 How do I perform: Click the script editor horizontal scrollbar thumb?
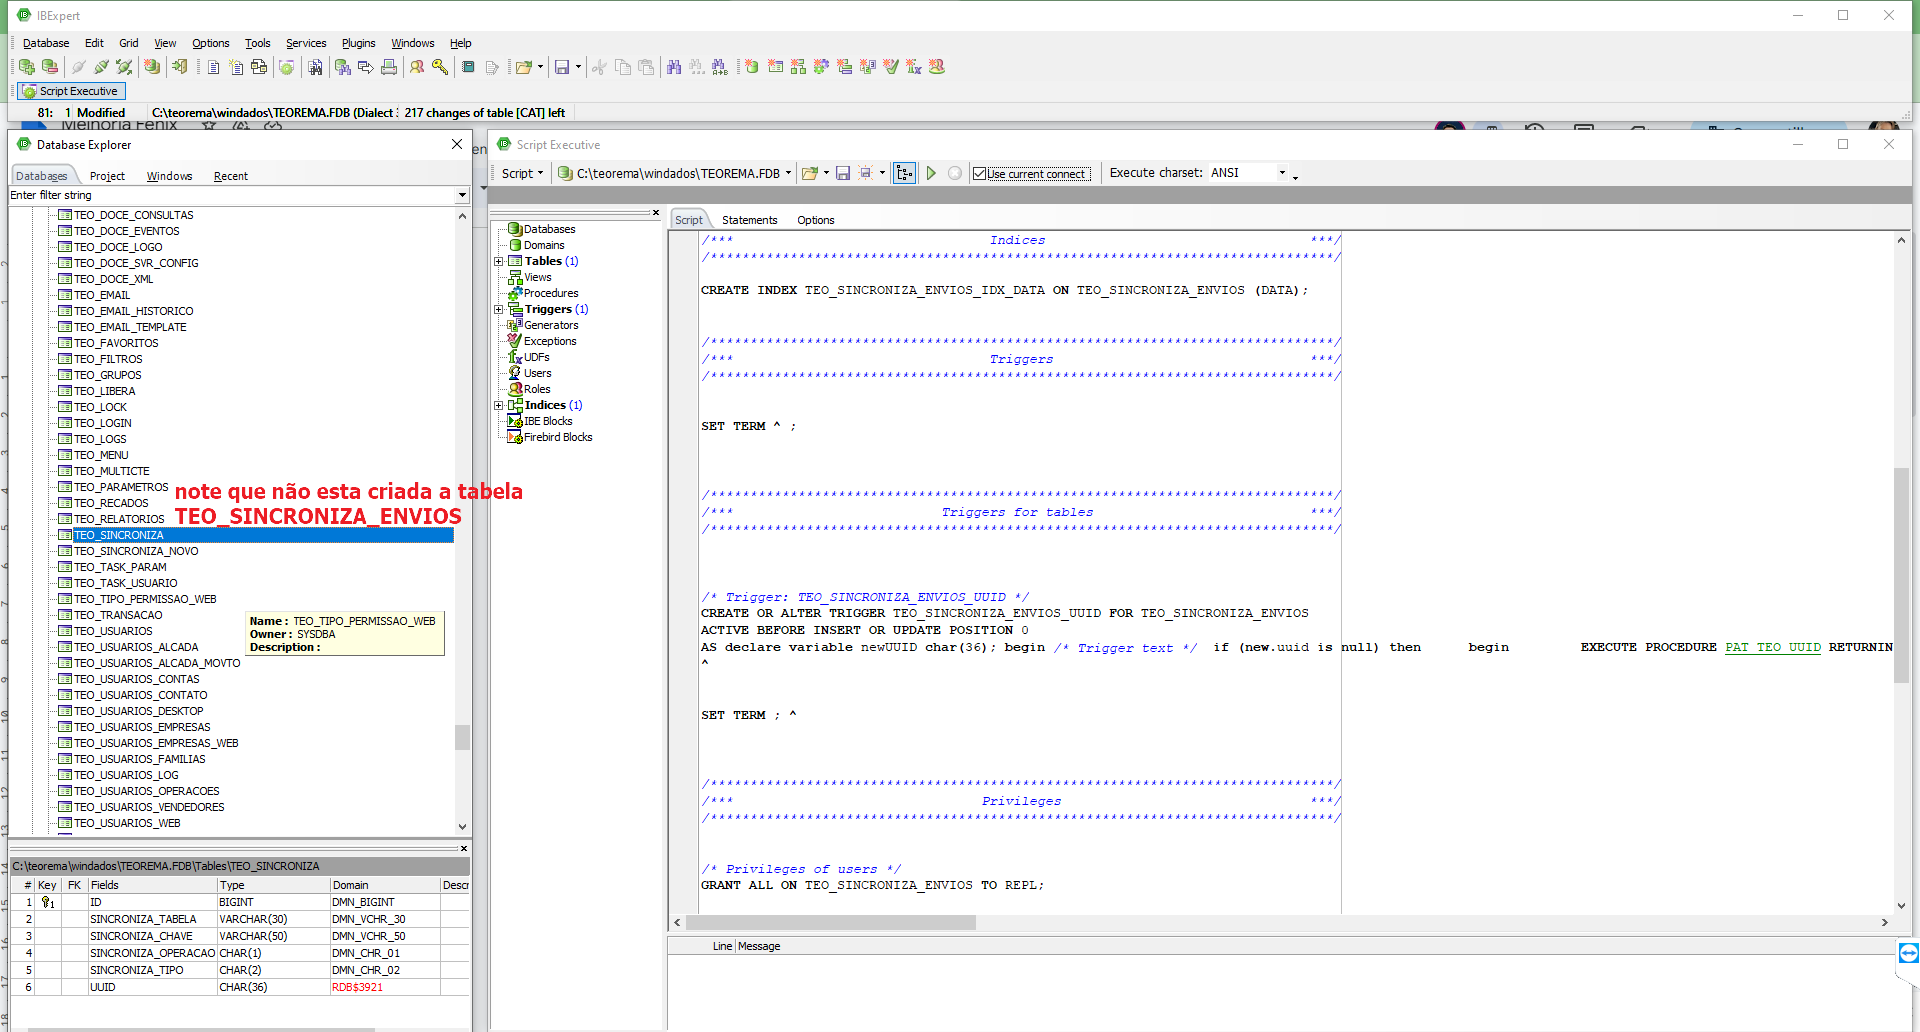831,923
